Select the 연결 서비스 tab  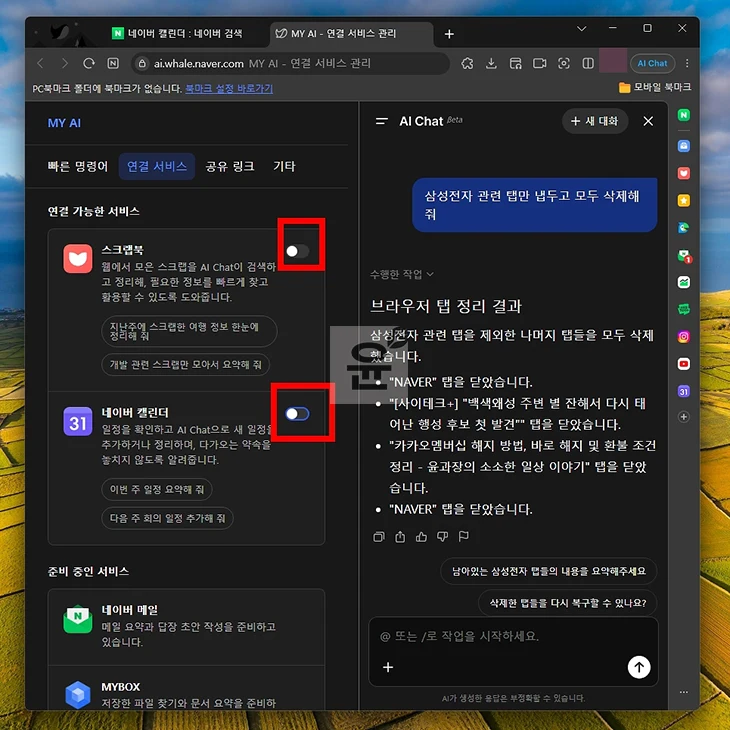(x=157, y=166)
